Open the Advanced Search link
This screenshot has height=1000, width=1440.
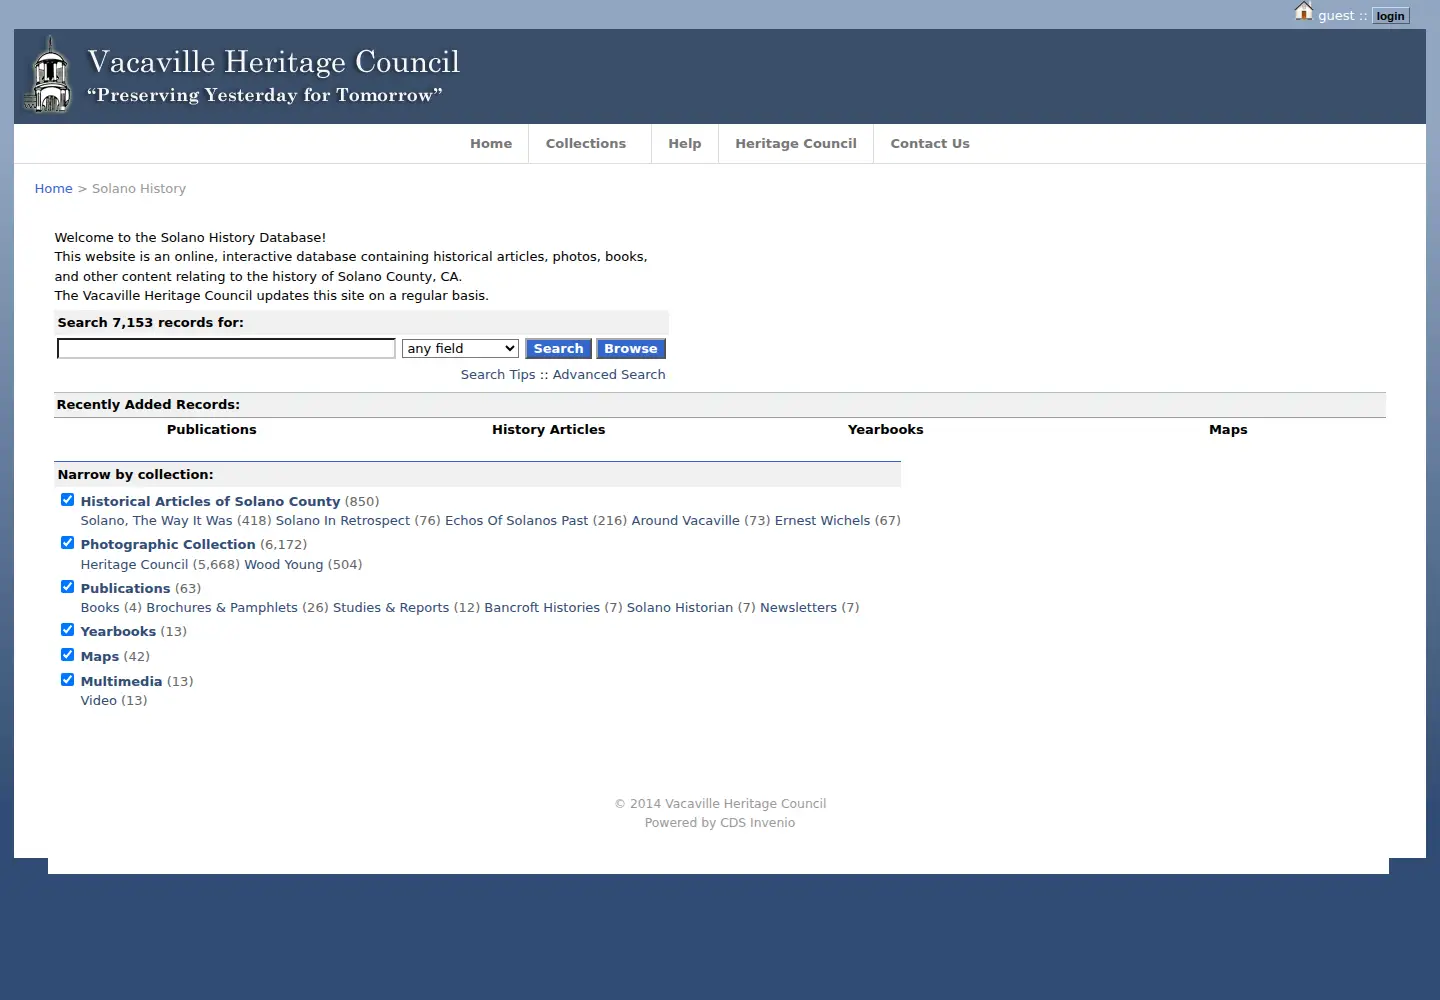[609, 375]
